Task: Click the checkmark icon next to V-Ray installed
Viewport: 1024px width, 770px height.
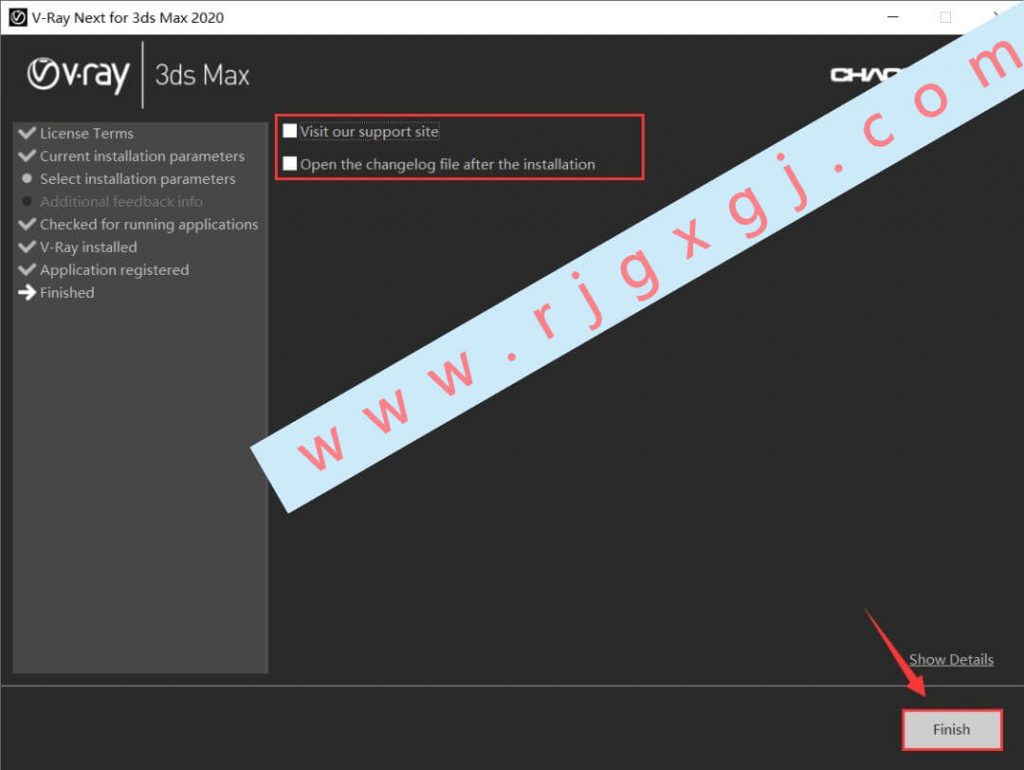Action: pos(27,247)
